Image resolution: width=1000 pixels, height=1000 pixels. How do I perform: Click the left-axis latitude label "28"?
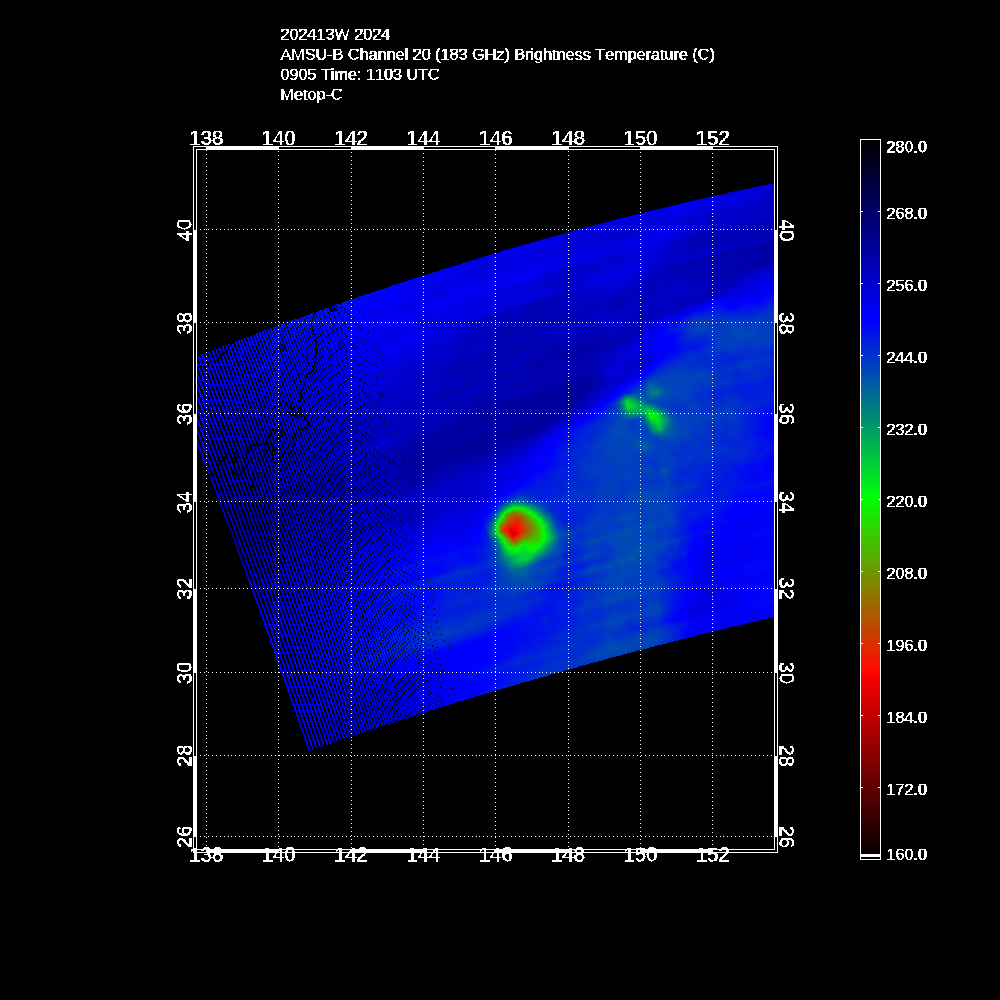(184, 756)
